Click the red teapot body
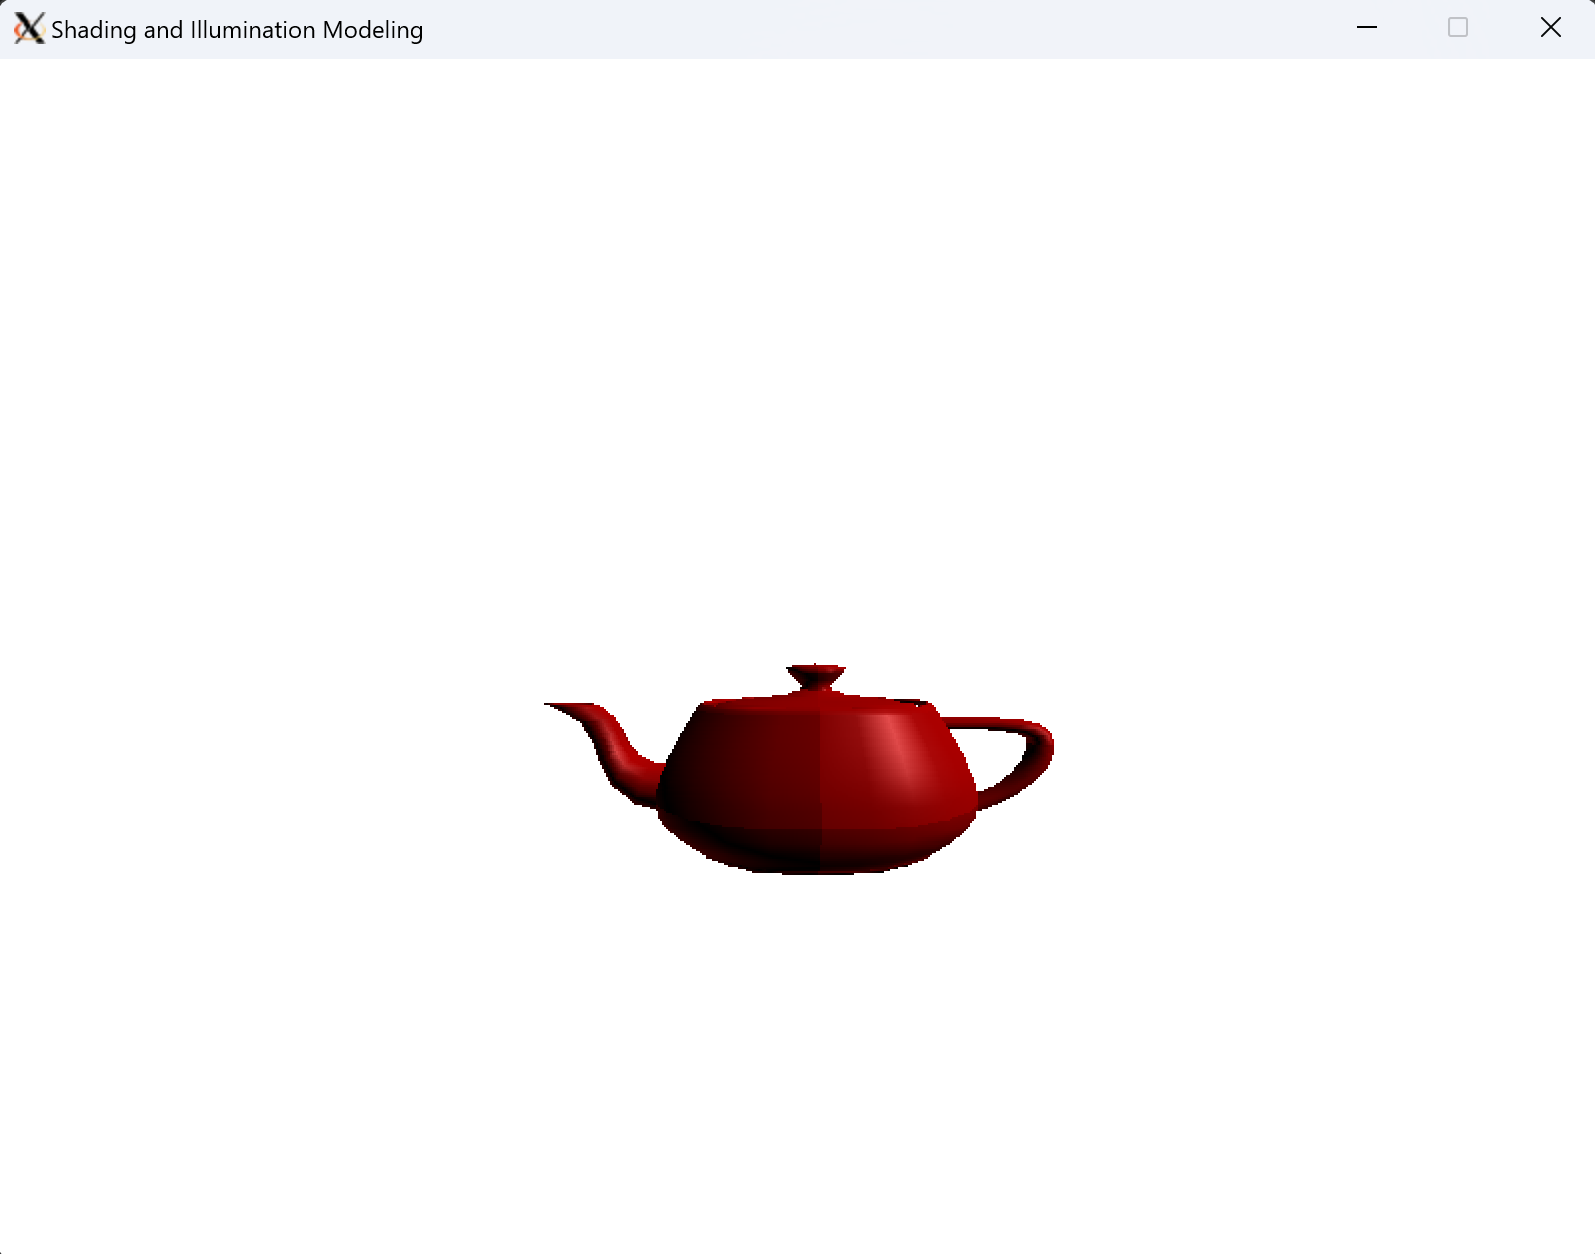The height and width of the screenshot is (1254, 1595). point(817,785)
